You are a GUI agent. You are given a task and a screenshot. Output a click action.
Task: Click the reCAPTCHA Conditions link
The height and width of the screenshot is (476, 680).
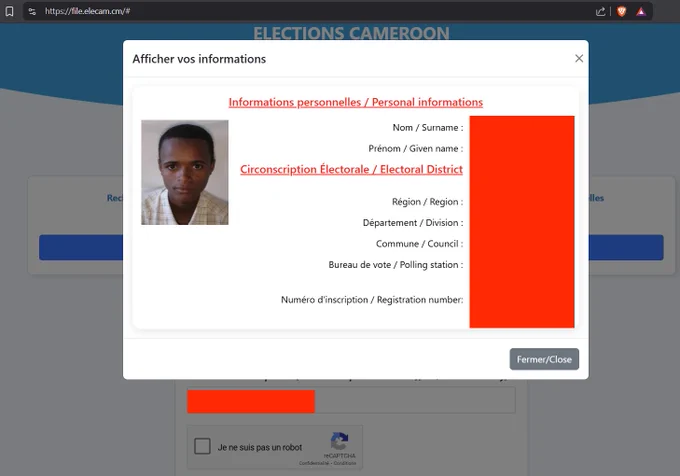click(x=345, y=463)
